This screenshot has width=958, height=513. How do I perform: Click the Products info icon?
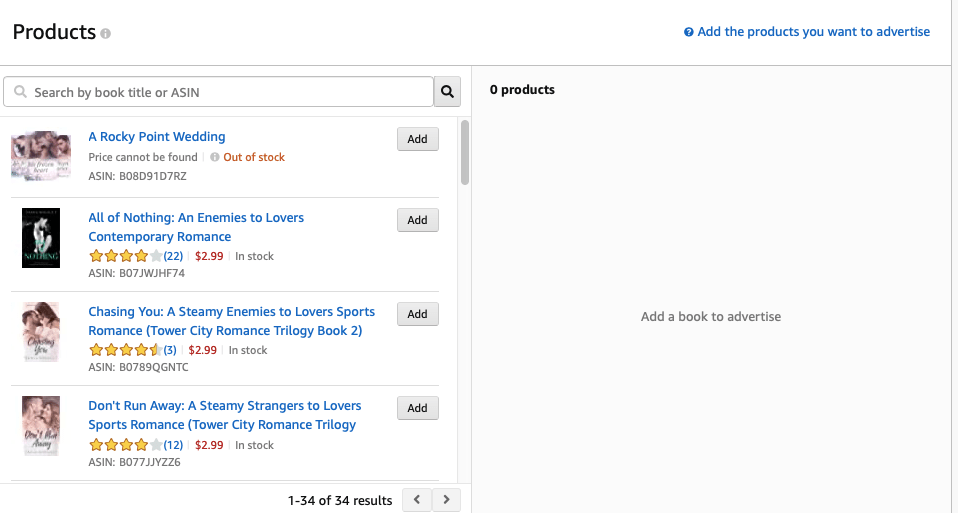[106, 34]
